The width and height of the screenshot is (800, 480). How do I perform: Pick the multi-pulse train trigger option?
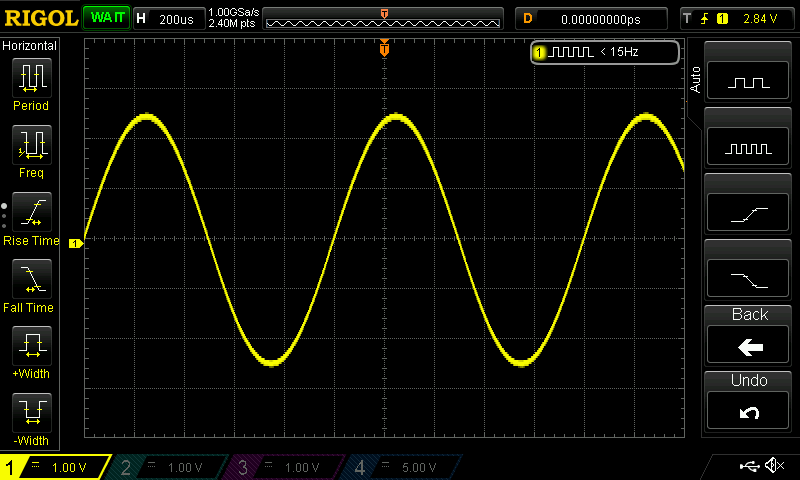pos(749,148)
